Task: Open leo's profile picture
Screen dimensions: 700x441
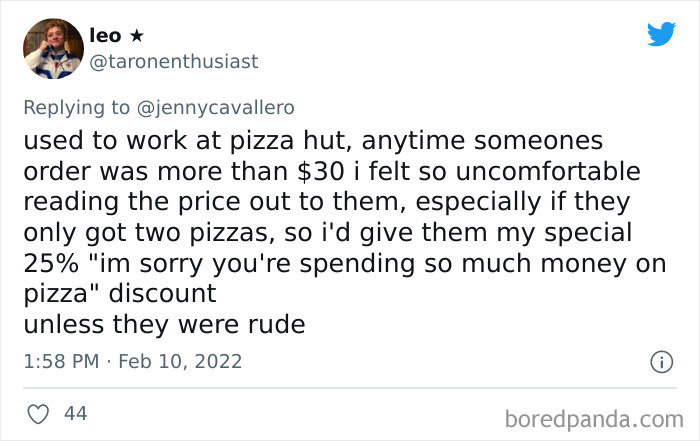Action: coord(50,46)
